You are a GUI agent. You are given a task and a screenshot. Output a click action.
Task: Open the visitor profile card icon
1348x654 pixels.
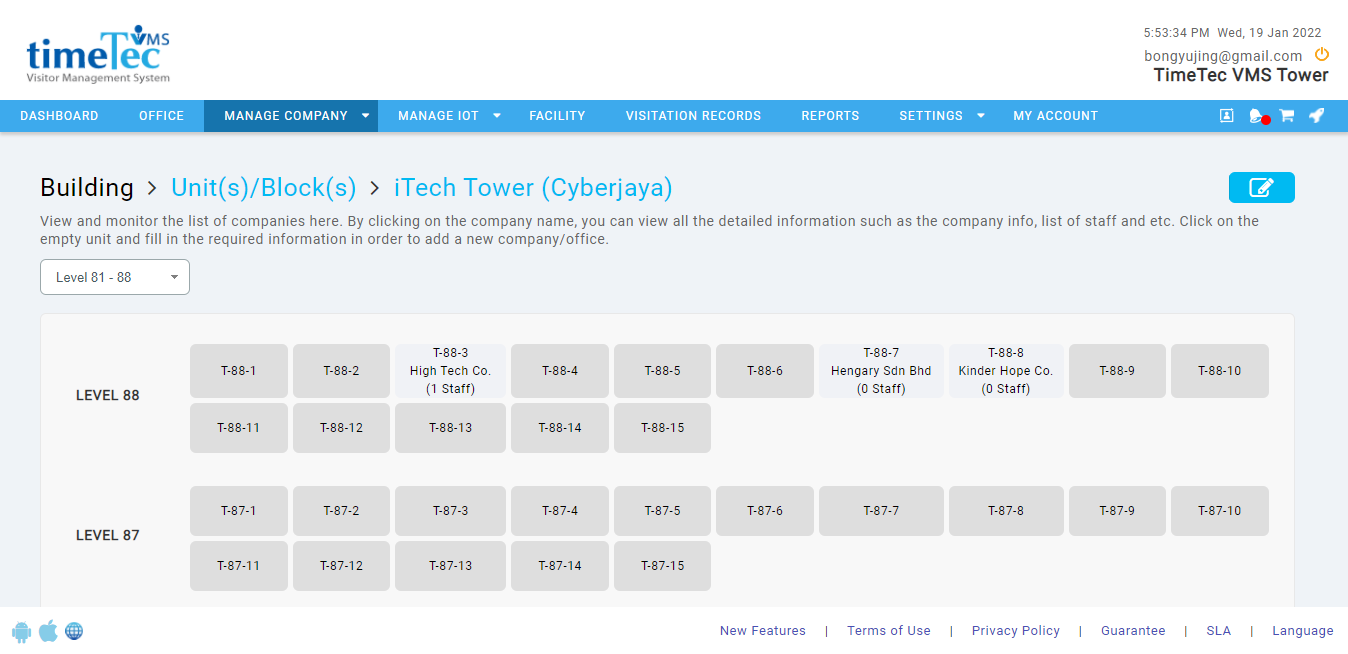click(x=1226, y=116)
